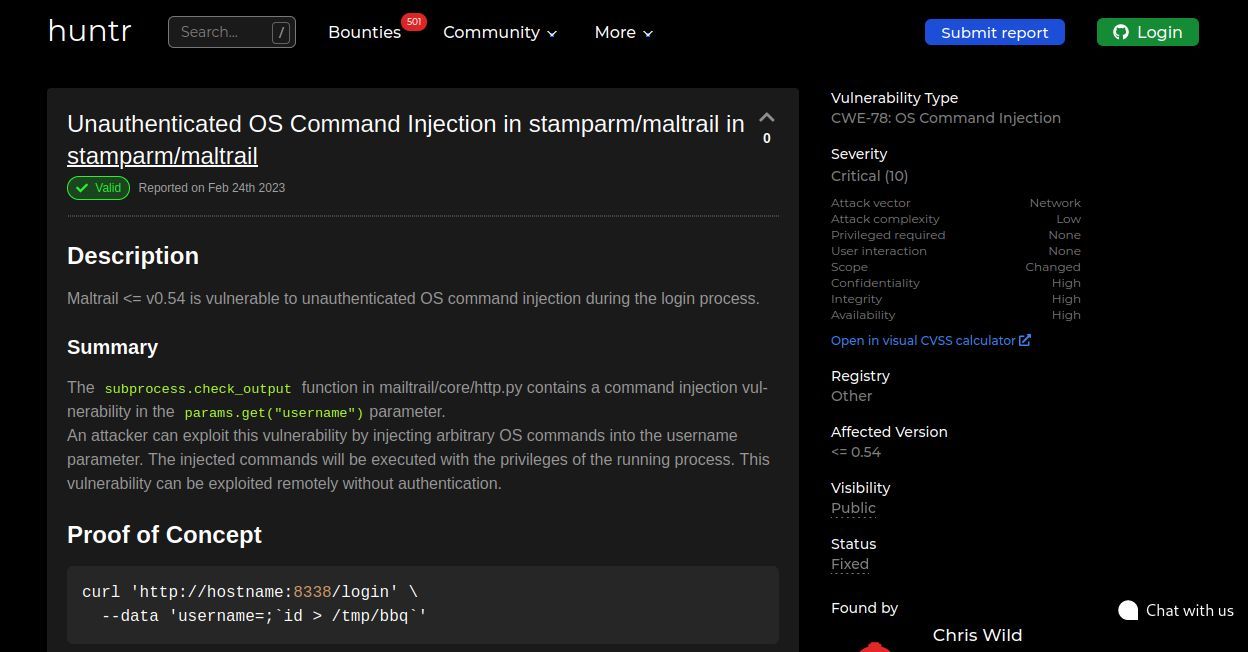Click the Submit report button

click(x=995, y=32)
